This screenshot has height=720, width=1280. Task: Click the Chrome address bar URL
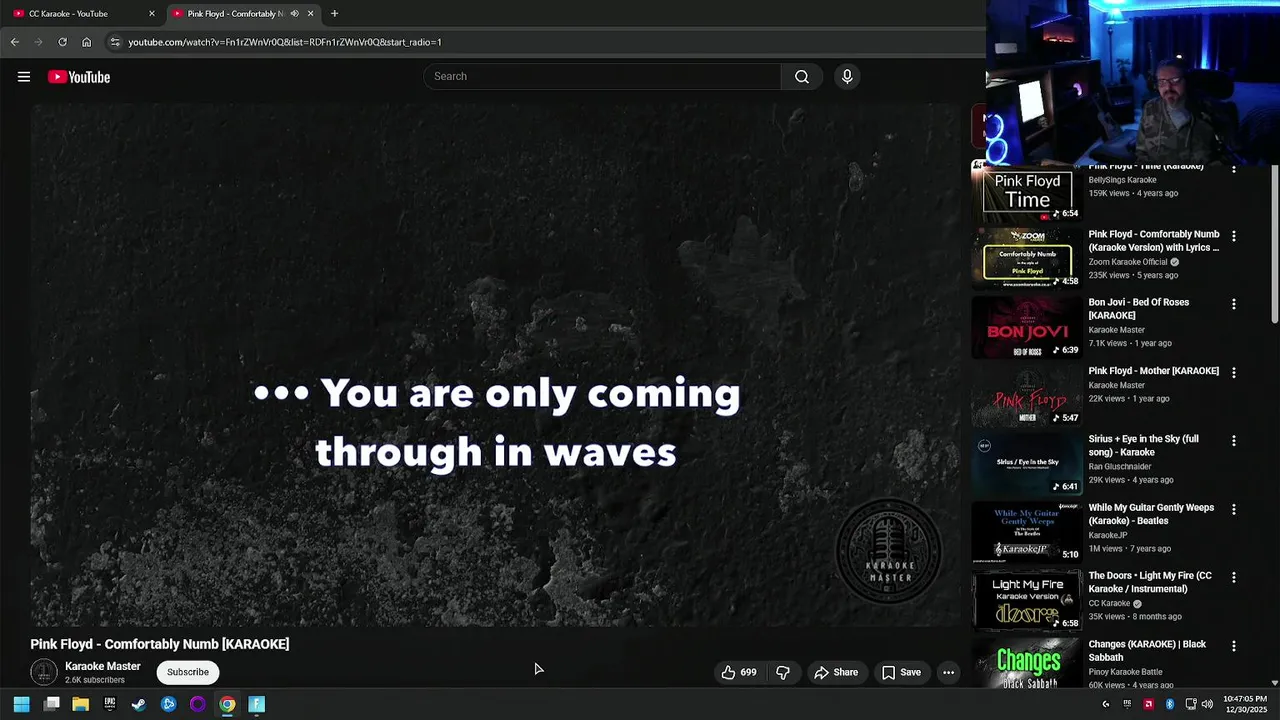285,42
